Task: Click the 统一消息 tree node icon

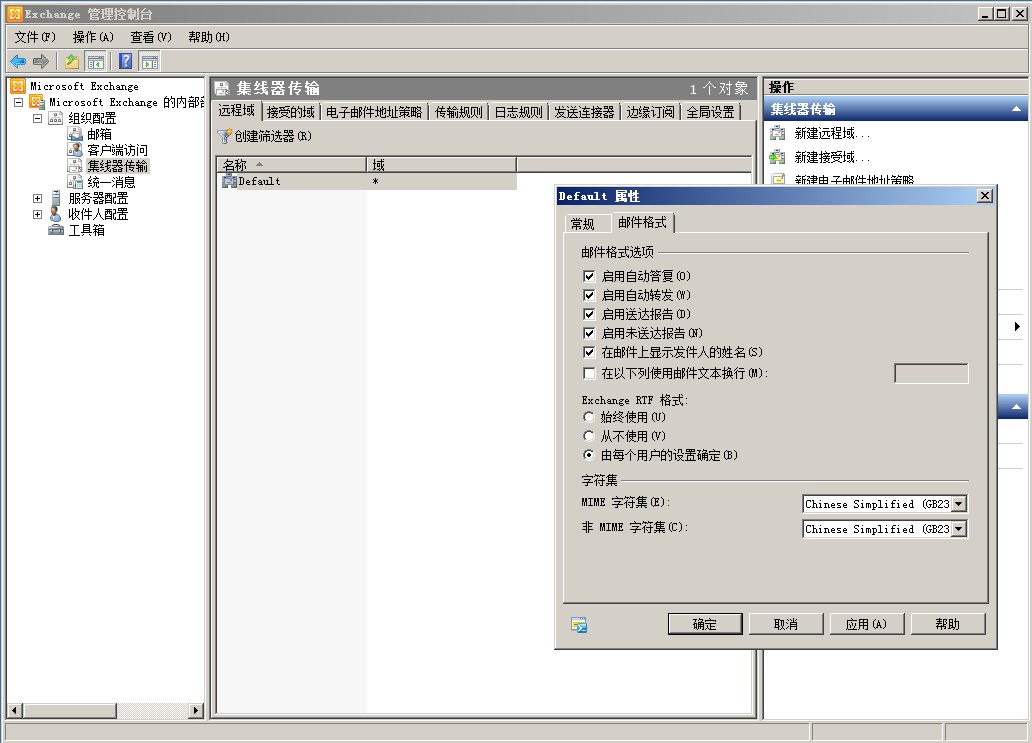Action: pyautogui.click(x=75, y=182)
